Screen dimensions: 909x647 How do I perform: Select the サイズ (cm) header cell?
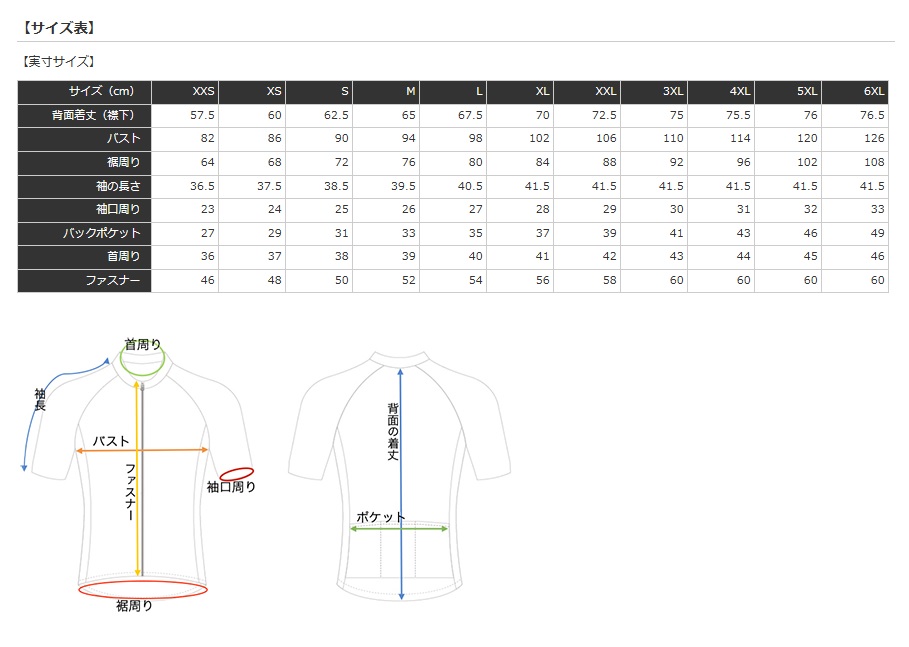[x=85, y=92]
